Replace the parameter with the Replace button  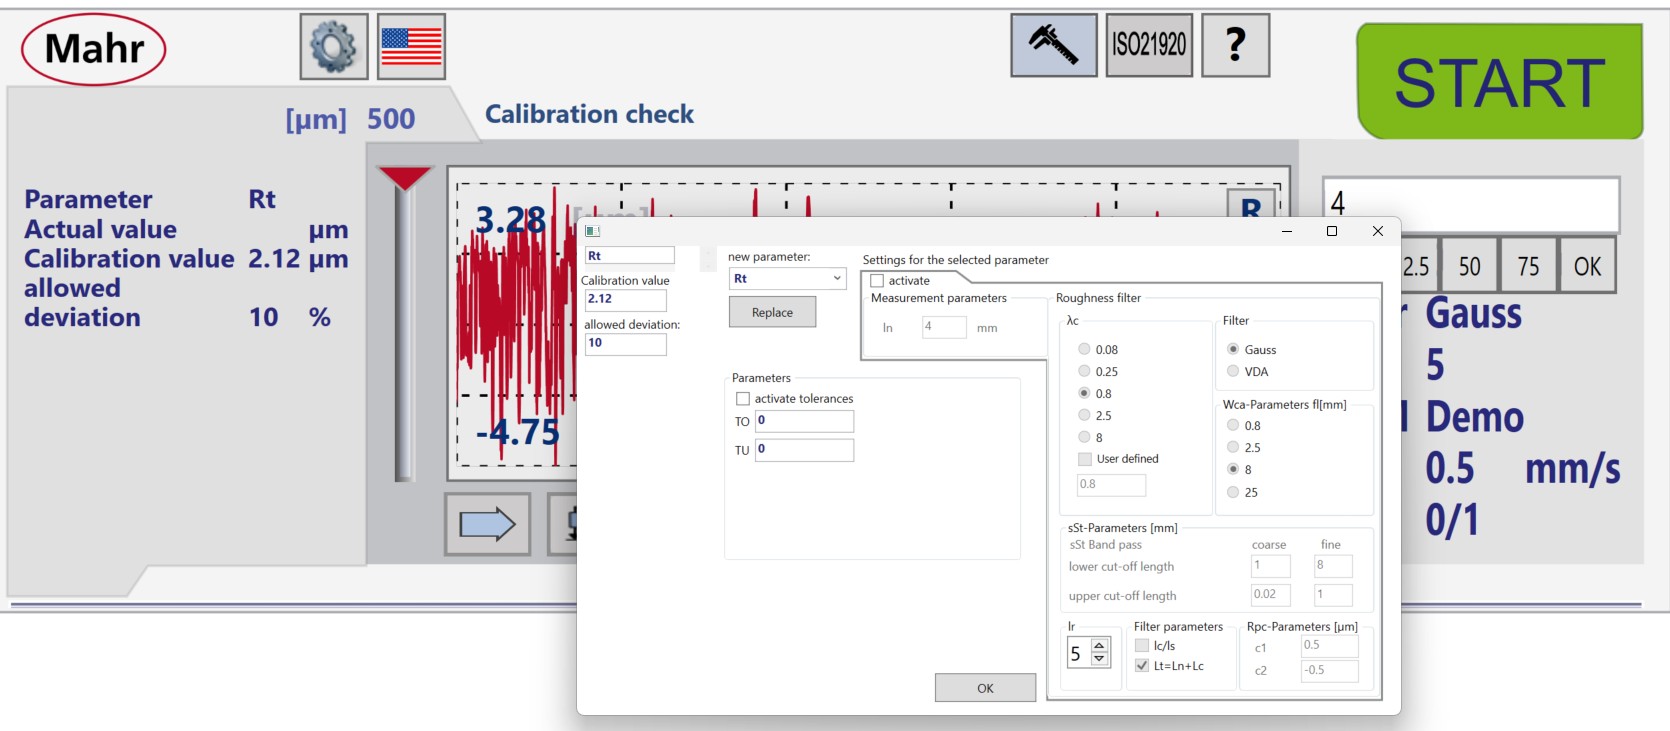[772, 312]
